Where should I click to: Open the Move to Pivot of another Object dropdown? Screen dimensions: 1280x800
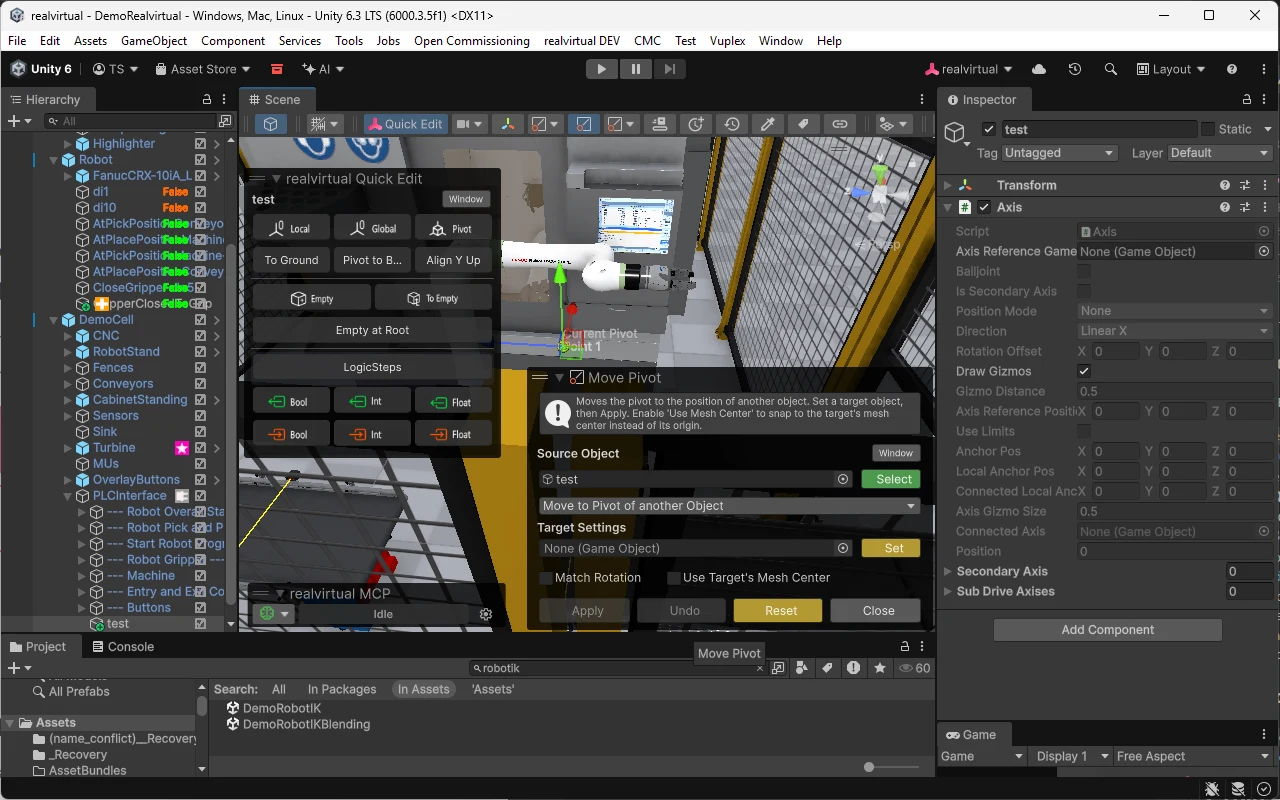[x=729, y=506]
